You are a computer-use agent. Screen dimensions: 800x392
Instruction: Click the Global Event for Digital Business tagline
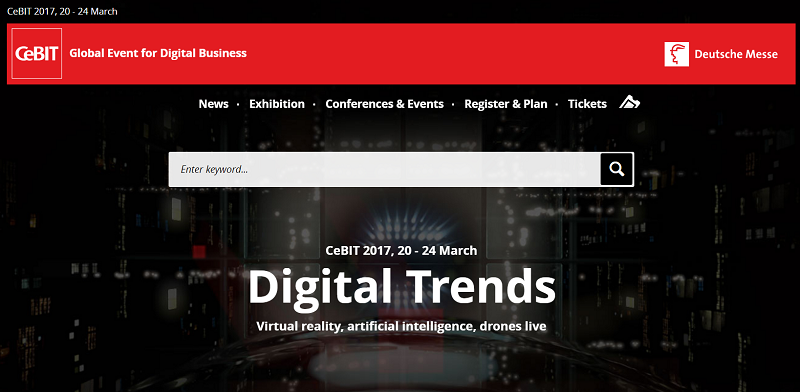pyautogui.click(x=158, y=53)
